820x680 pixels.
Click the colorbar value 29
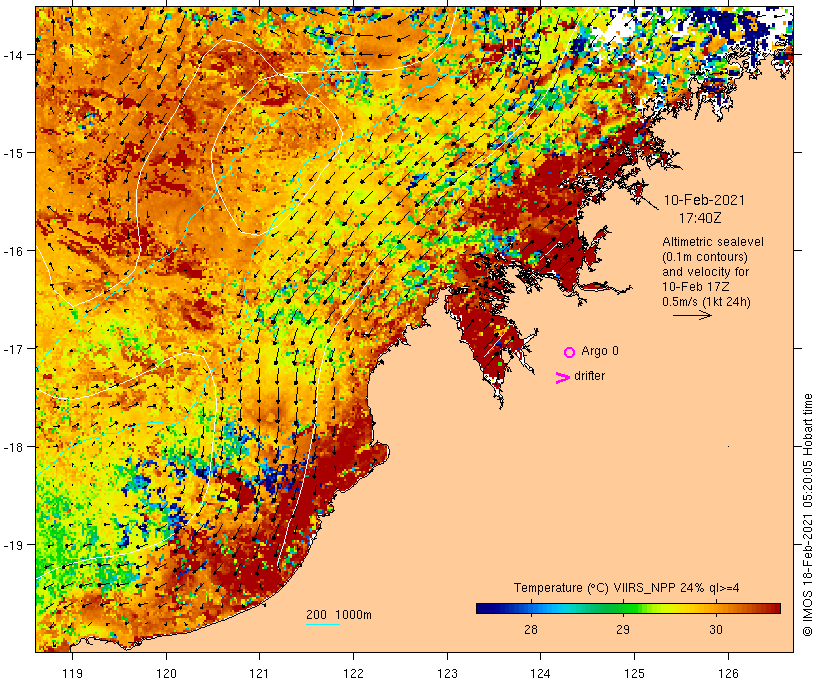622,629
